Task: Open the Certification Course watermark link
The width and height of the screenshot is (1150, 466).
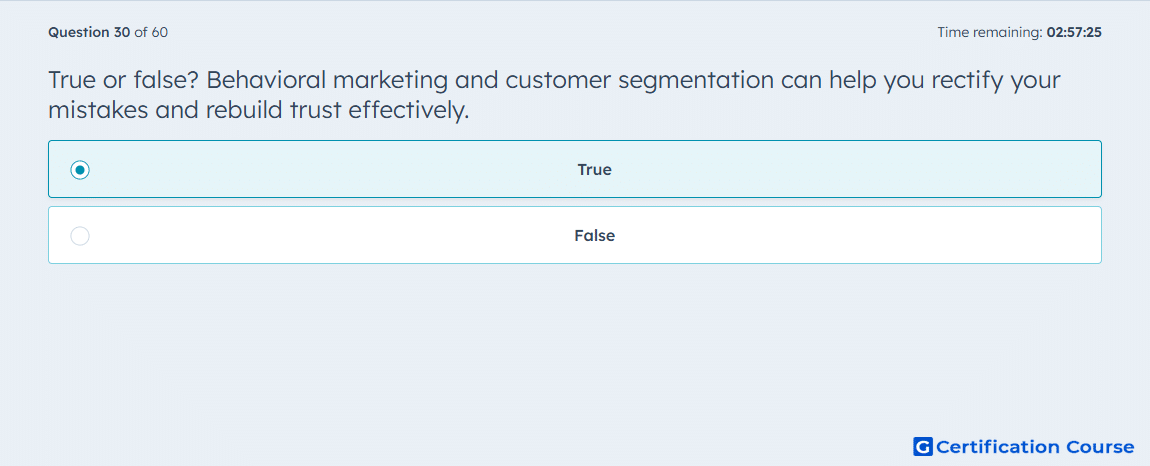Action: coord(1024,446)
